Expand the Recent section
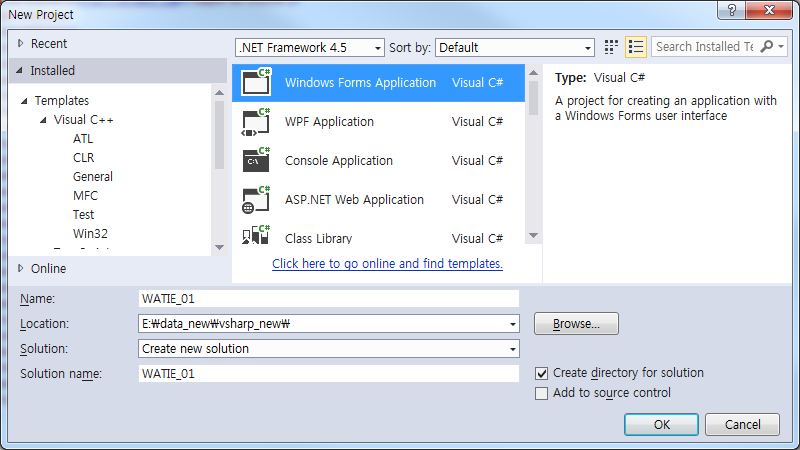Viewport: 800px width, 450px height. point(20,43)
